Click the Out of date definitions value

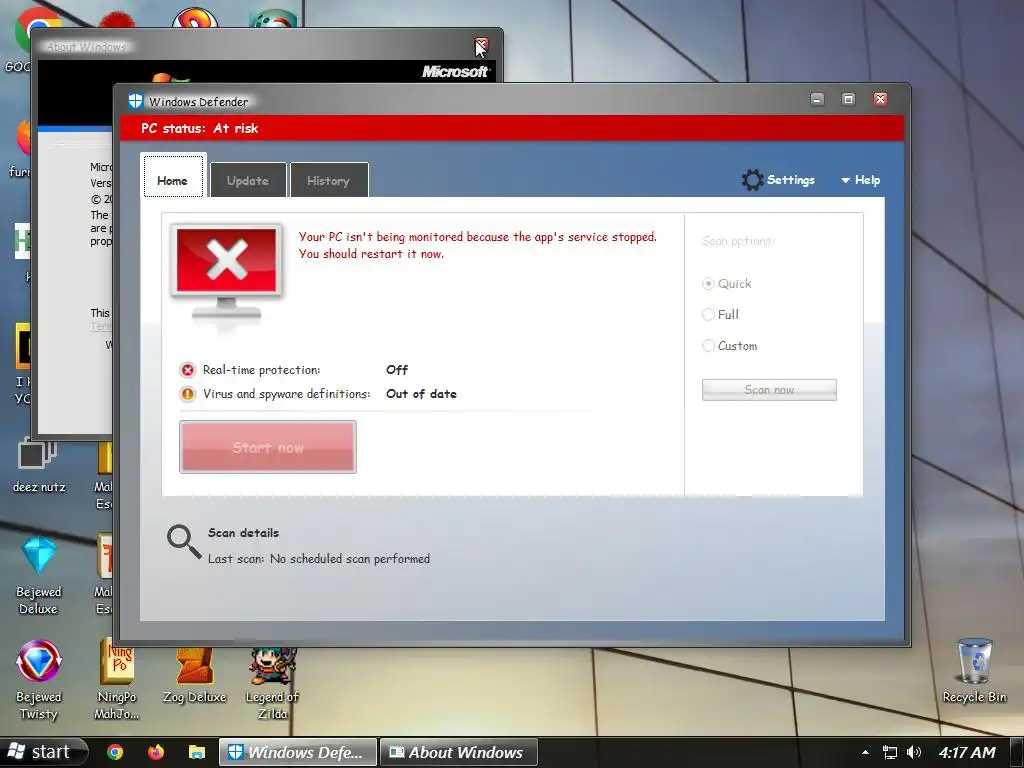[421, 394]
